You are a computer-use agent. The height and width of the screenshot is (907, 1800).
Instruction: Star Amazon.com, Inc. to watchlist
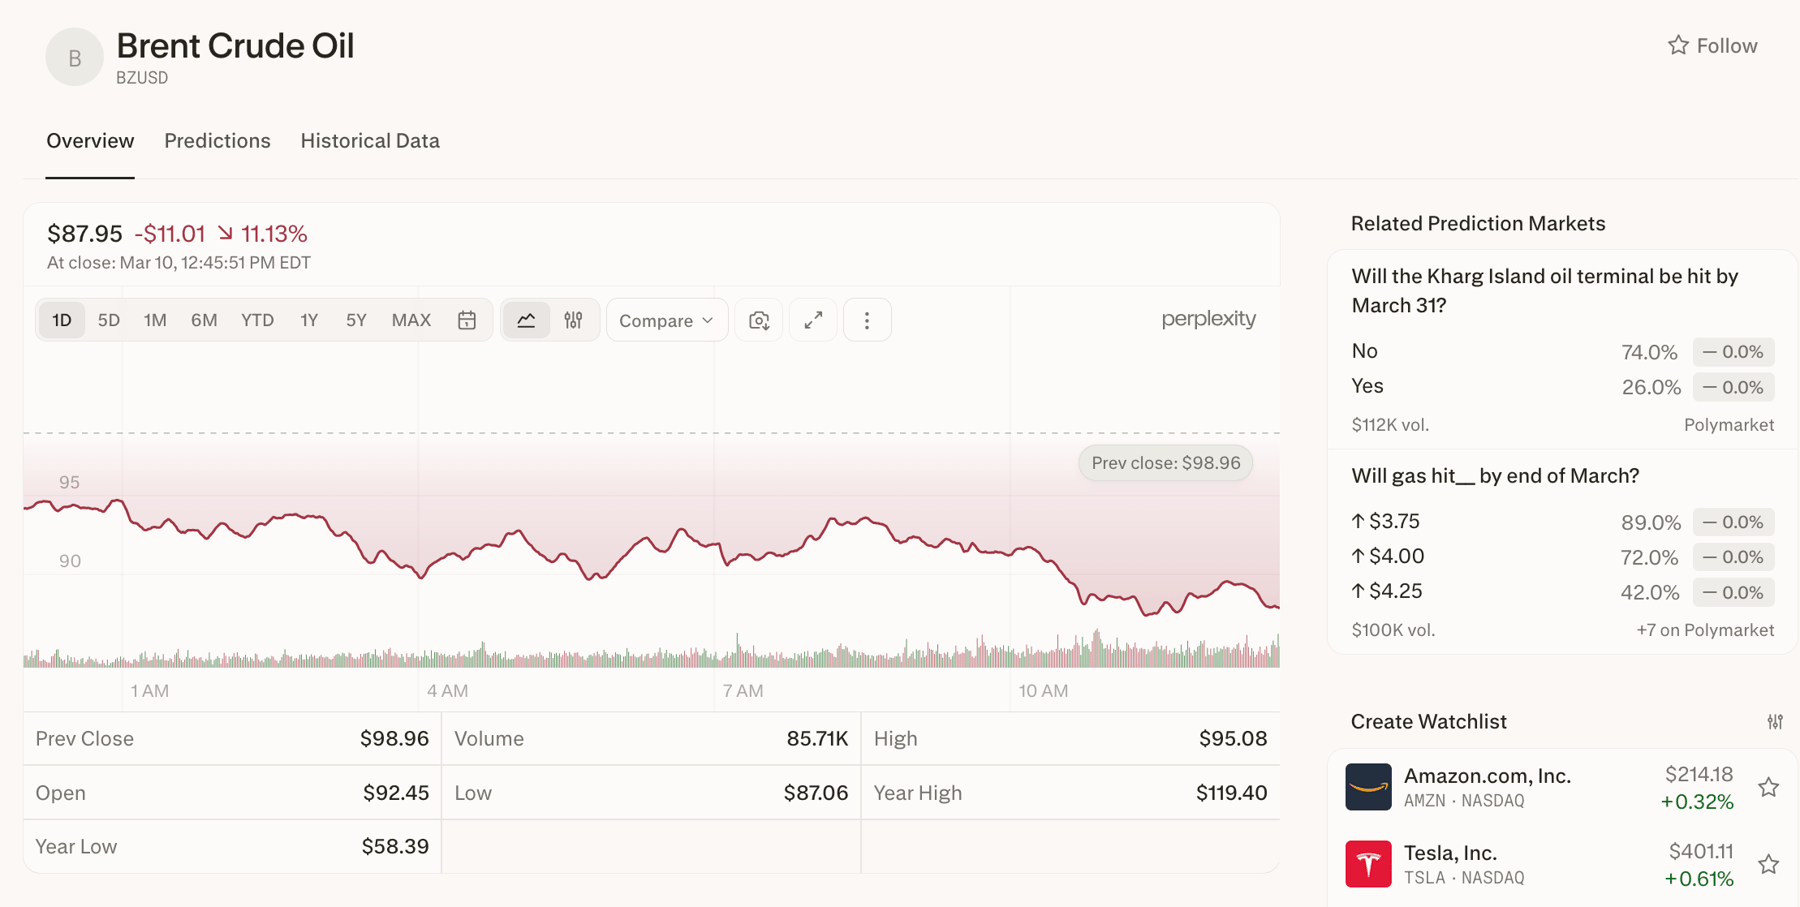1769,787
